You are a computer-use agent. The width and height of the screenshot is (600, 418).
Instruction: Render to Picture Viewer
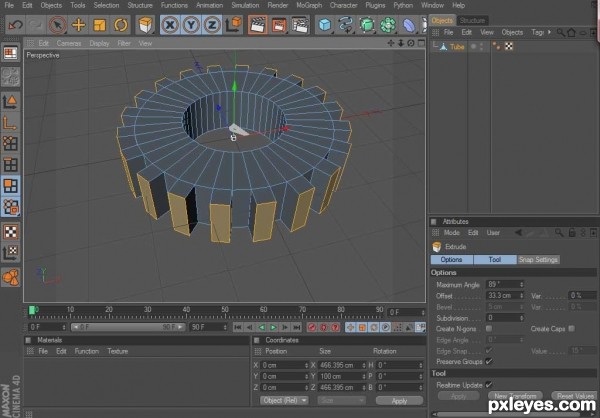(x=279, y=25)
